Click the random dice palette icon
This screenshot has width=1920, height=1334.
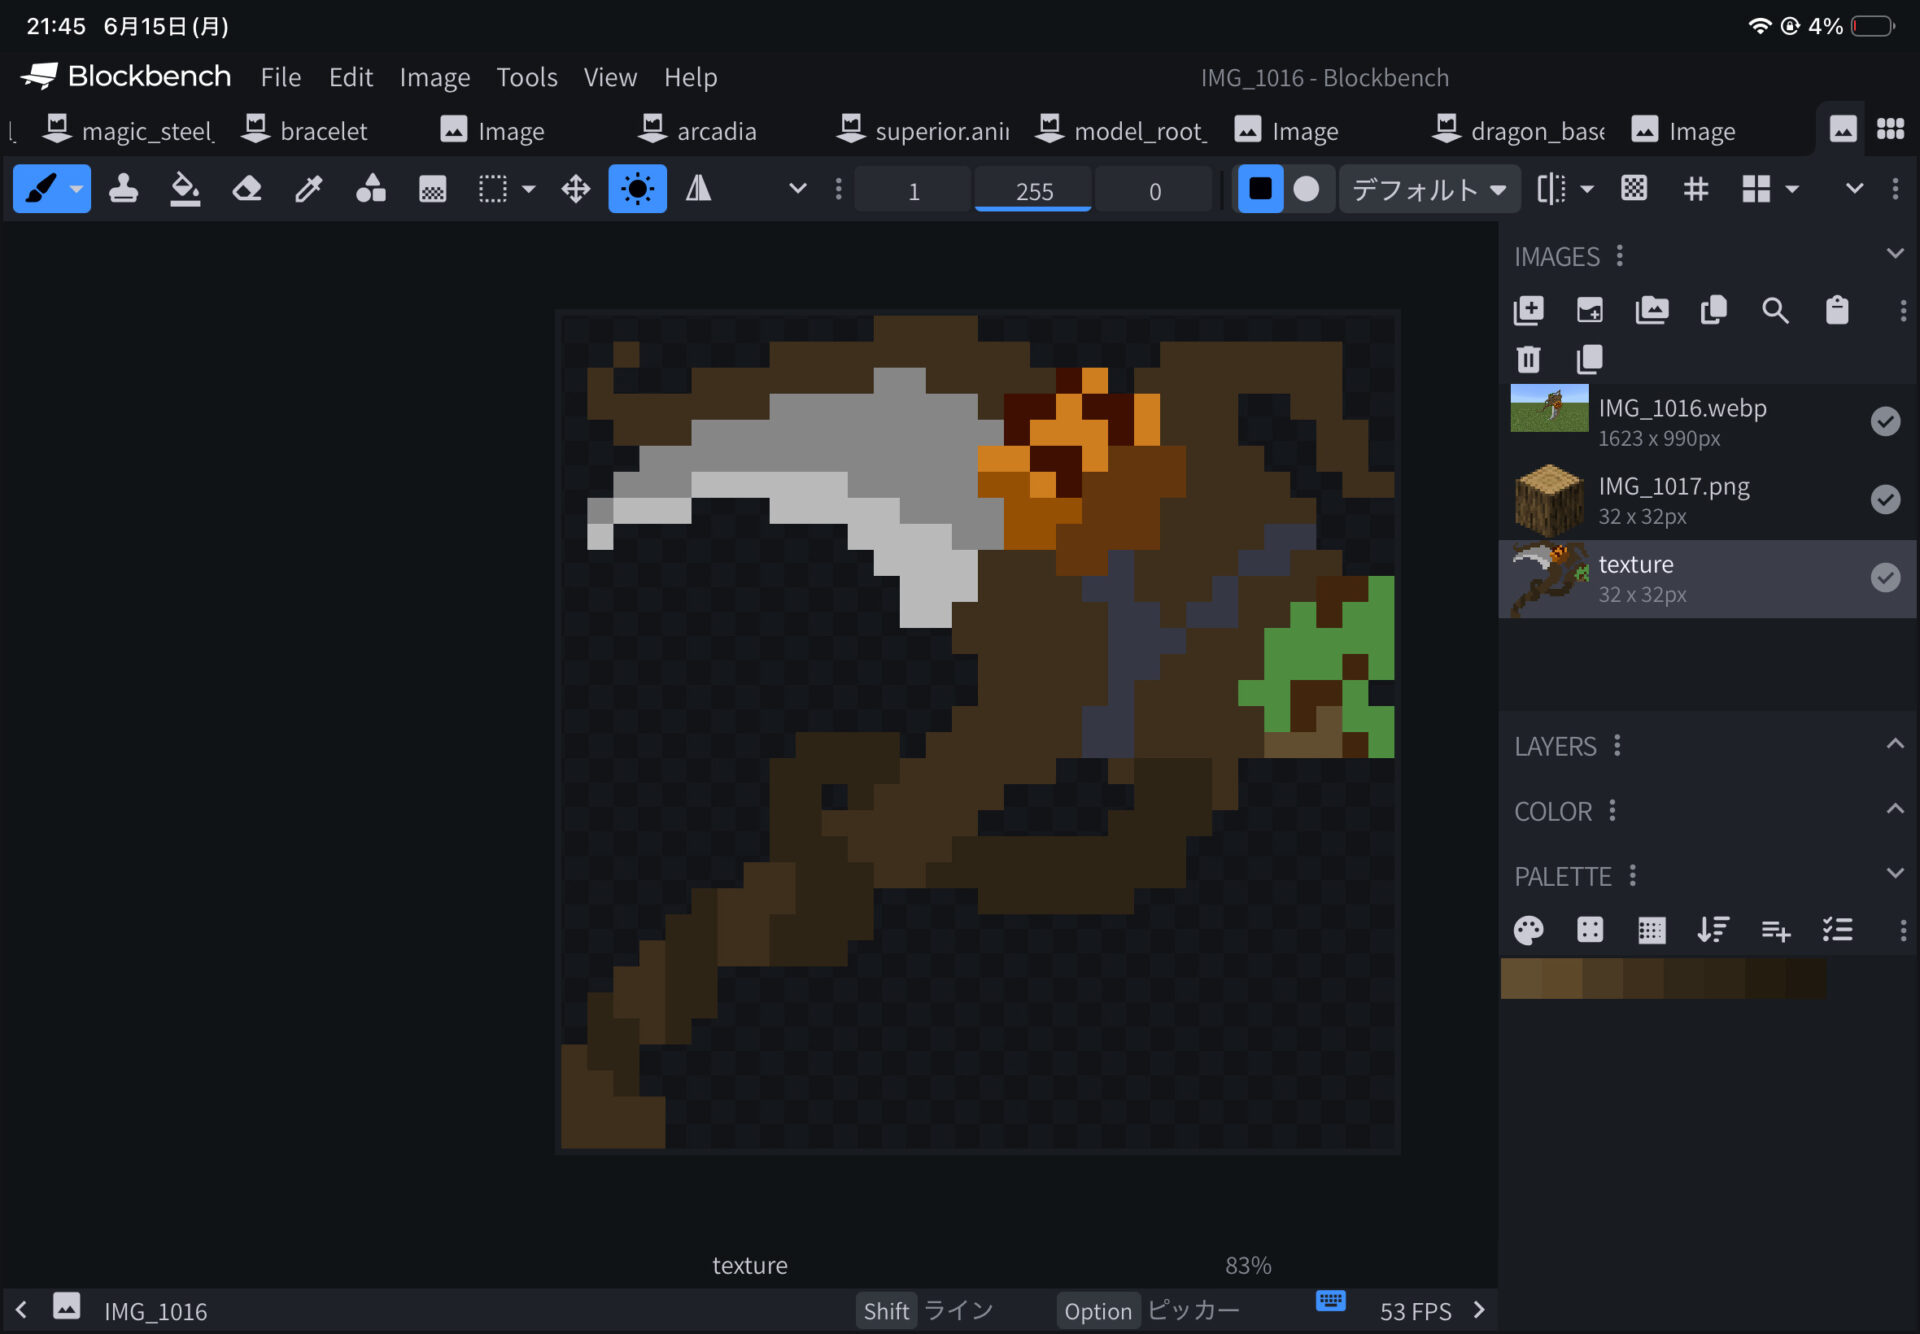click(x=1590, y=931)
